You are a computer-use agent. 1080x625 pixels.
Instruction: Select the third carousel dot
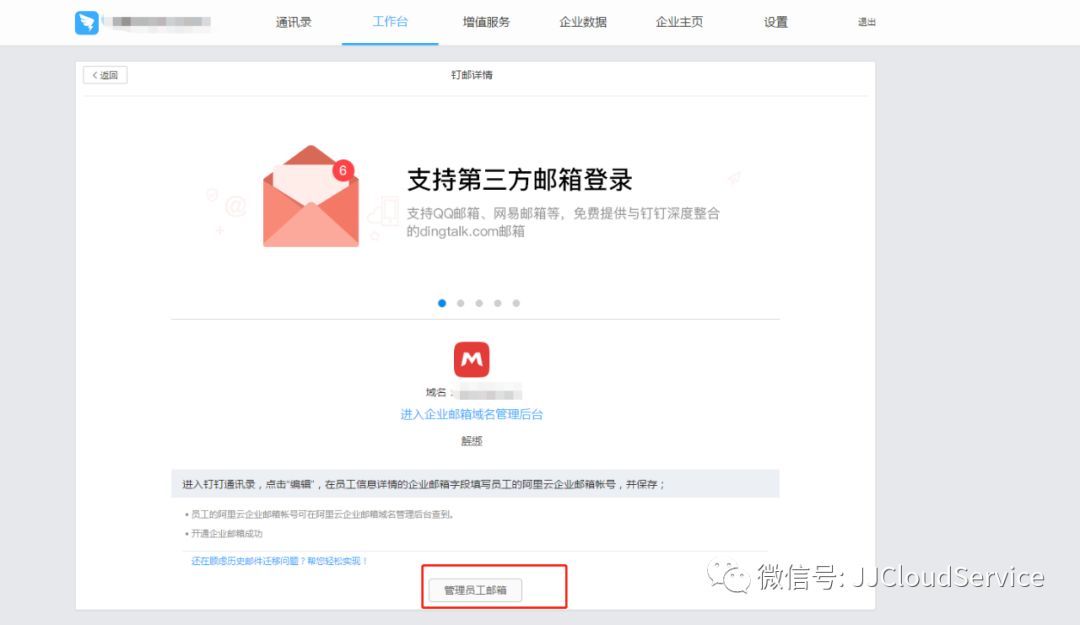pos(479,303)
